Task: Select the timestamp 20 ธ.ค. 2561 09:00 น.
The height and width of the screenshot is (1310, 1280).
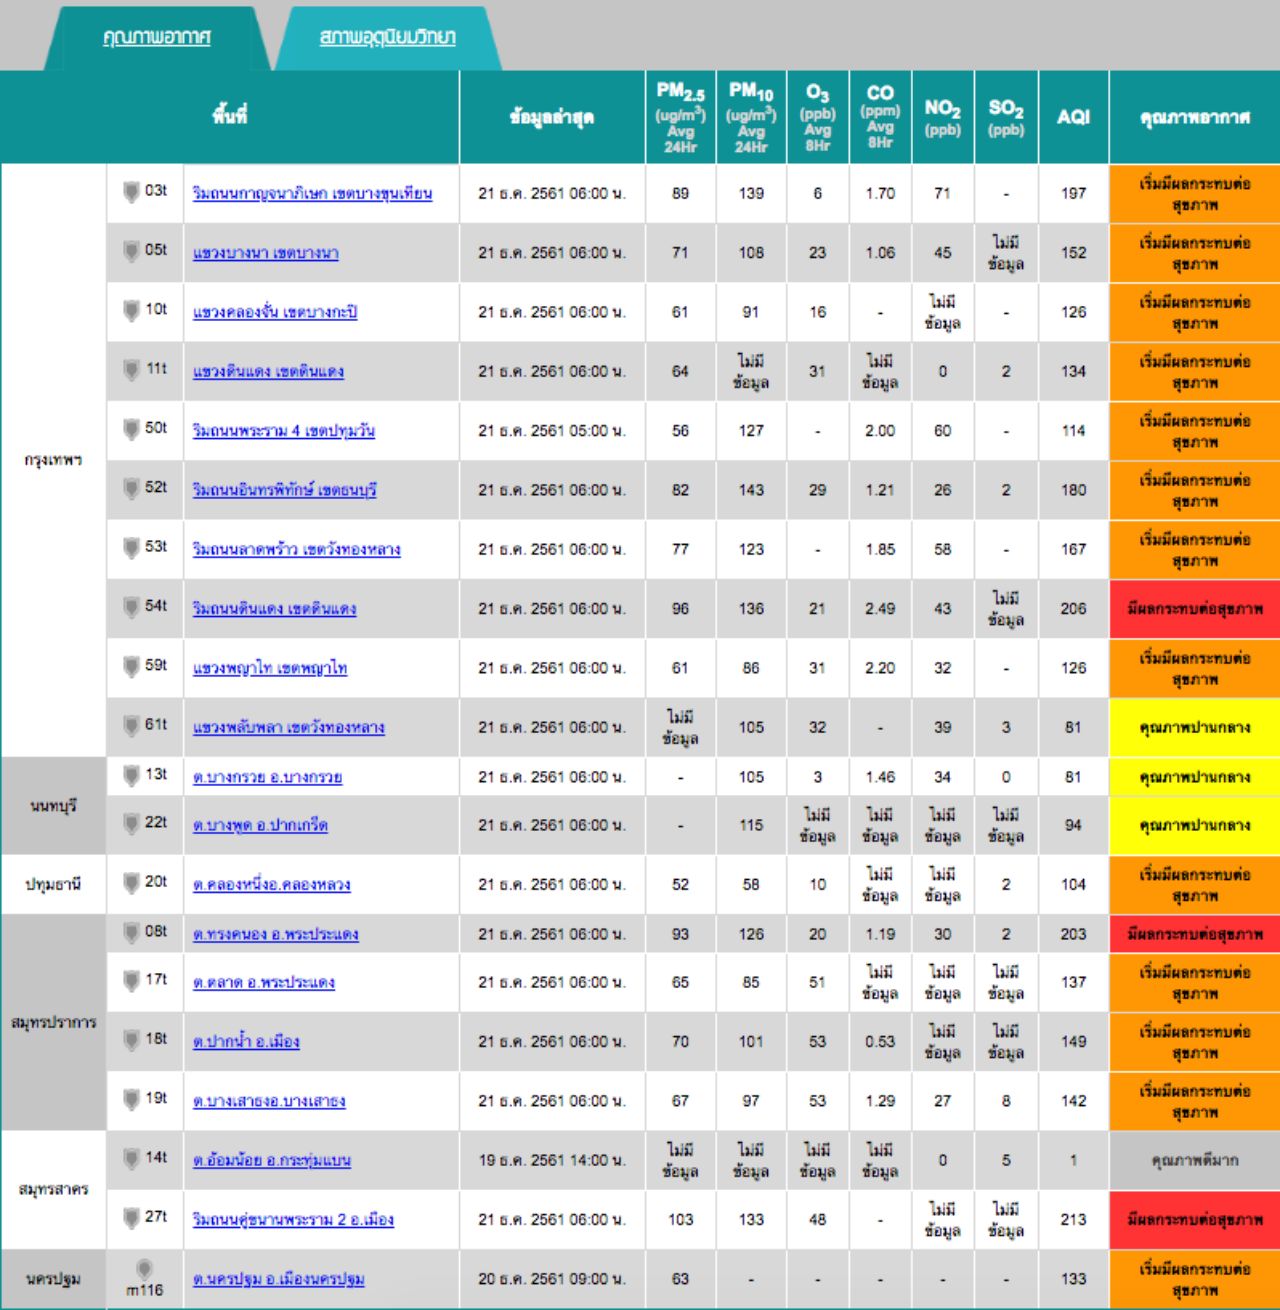Action: coord(551,1279)
